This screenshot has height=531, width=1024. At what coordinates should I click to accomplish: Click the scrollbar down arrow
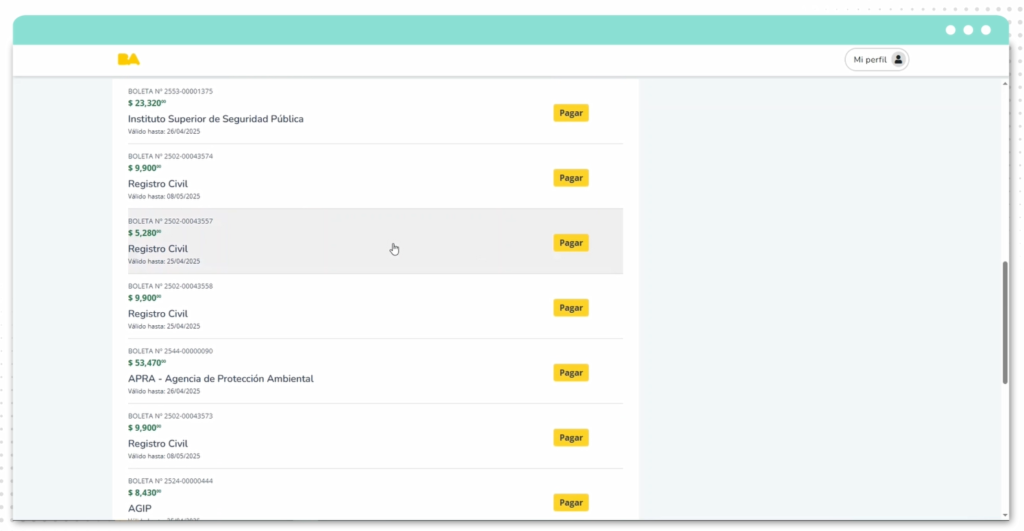pyautogui.click(x=1005, y=513)
